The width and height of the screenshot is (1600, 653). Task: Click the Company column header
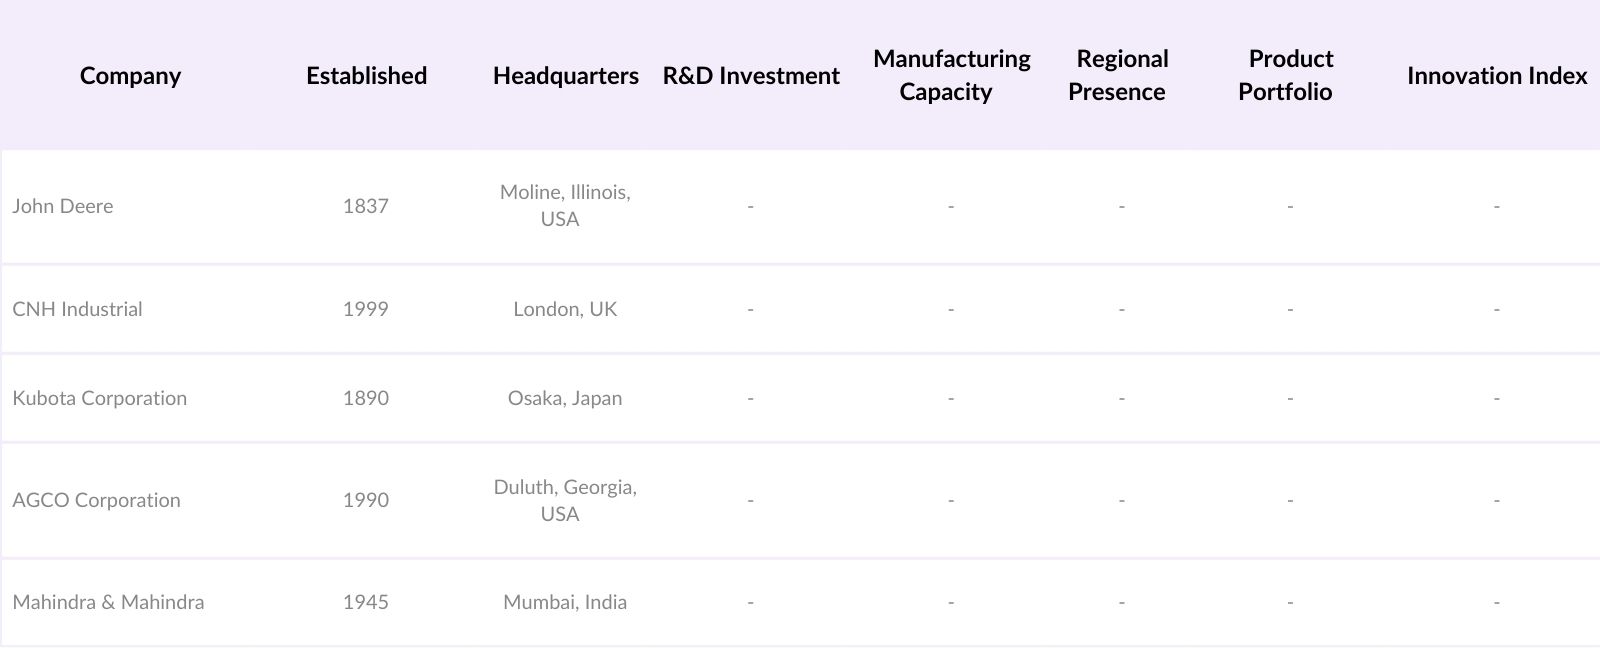click(130, 76)
